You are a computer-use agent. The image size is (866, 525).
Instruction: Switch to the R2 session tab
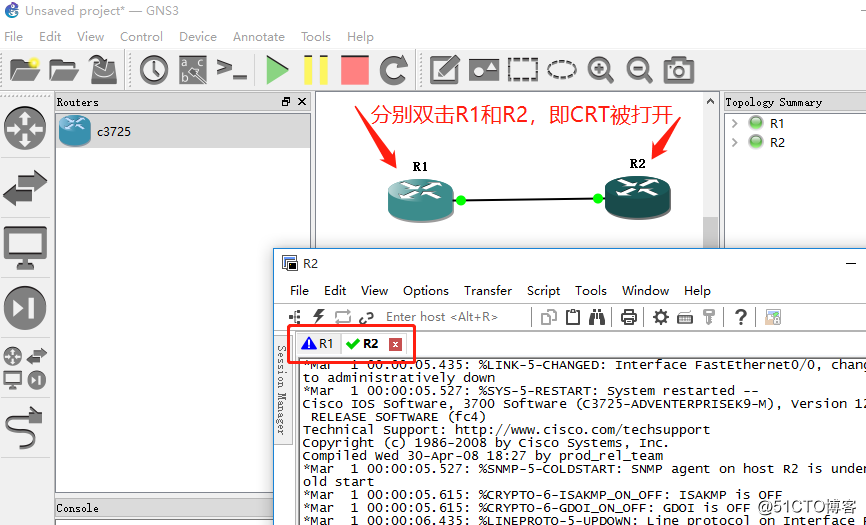(362, 344)
